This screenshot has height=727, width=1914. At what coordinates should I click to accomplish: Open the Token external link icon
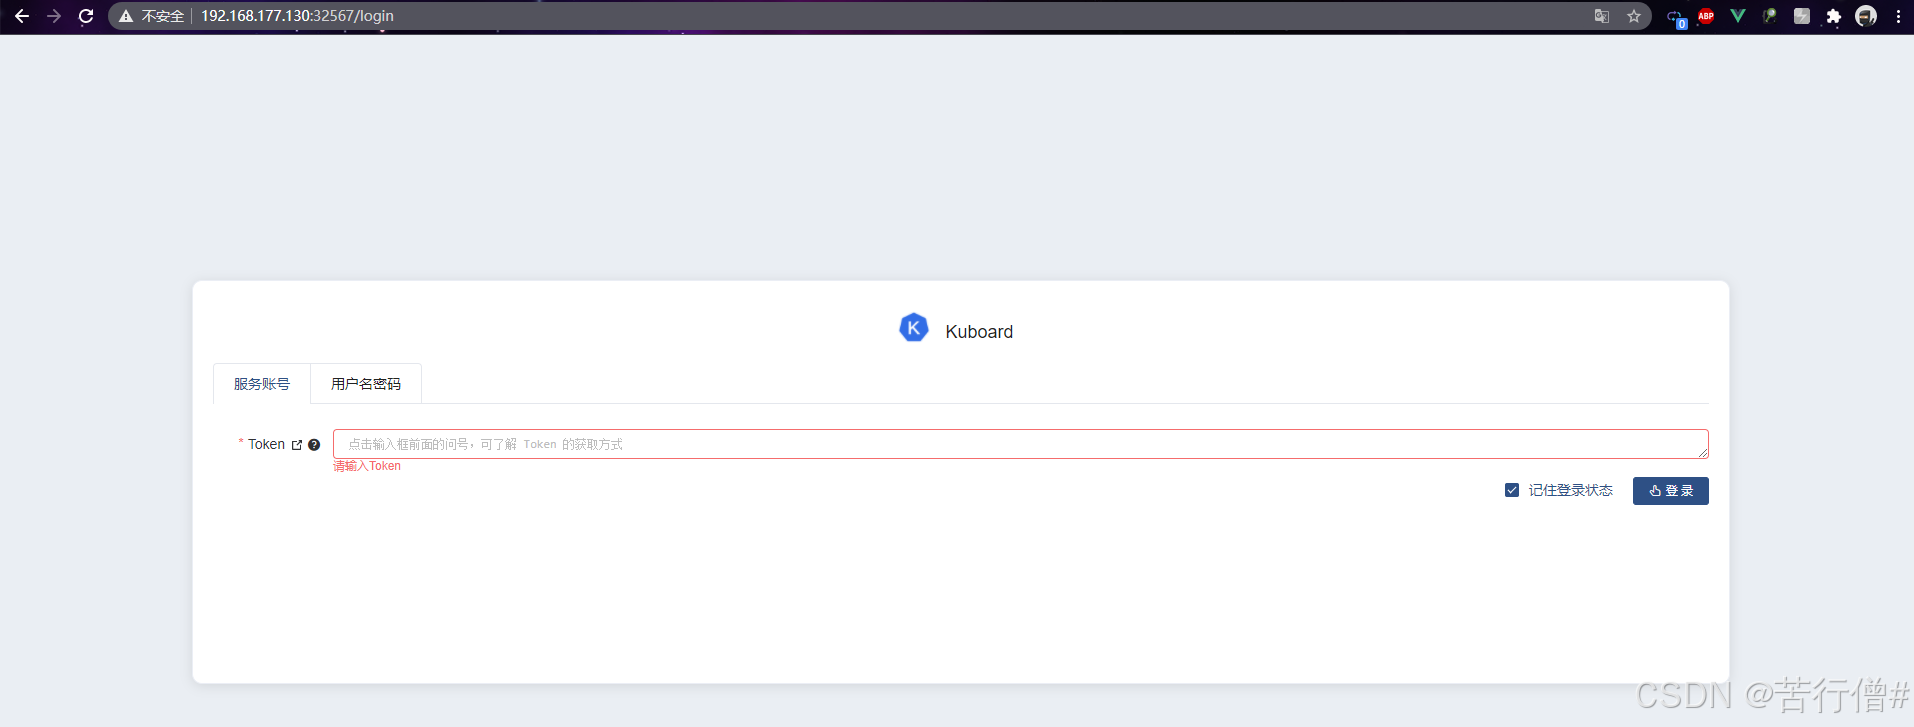297,445
